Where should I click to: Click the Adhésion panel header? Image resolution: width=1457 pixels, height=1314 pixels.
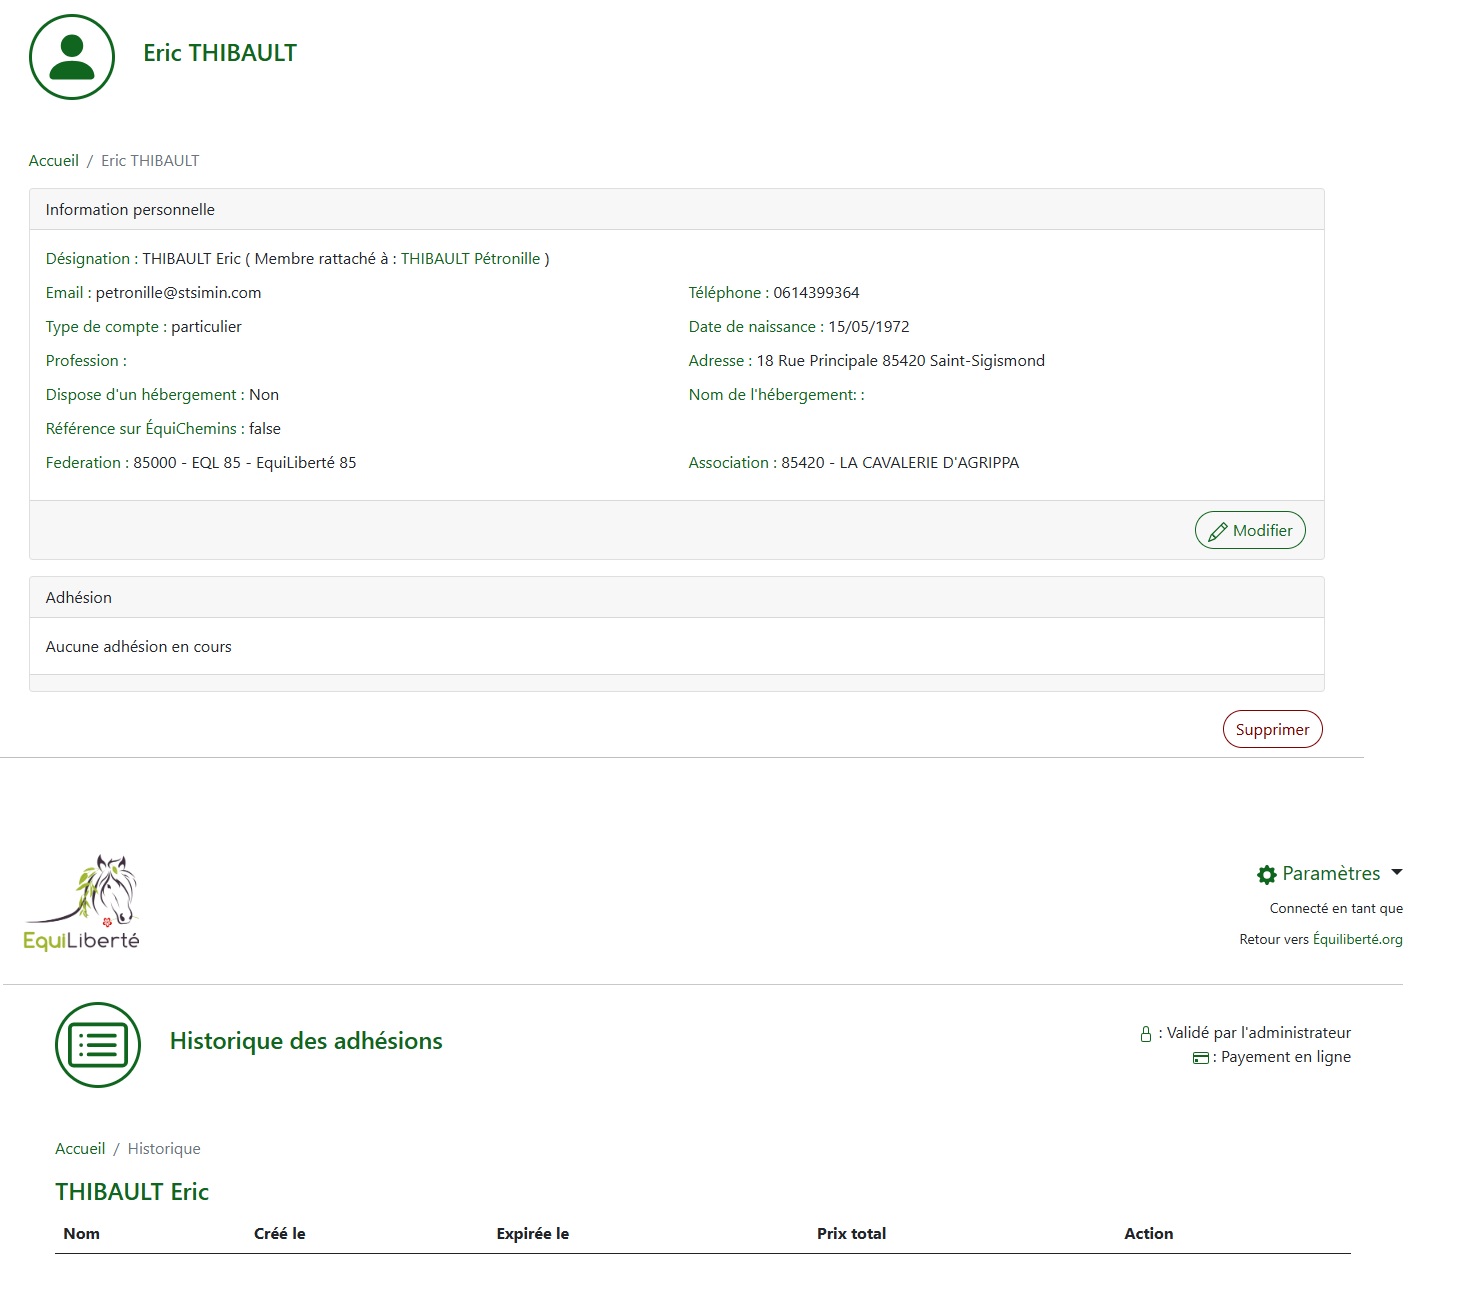[676, 598]
